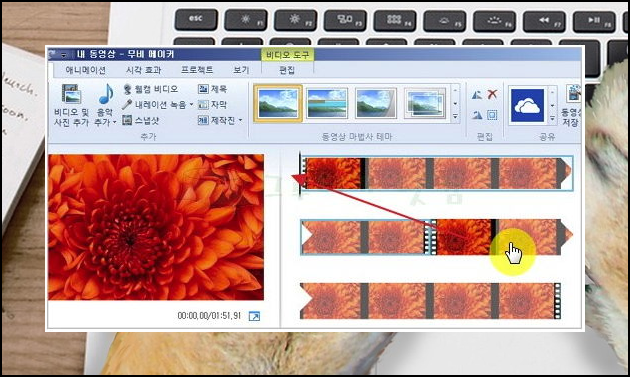
Task: Select the first clip in the bottom timeline row
Action: coord(331,301)
